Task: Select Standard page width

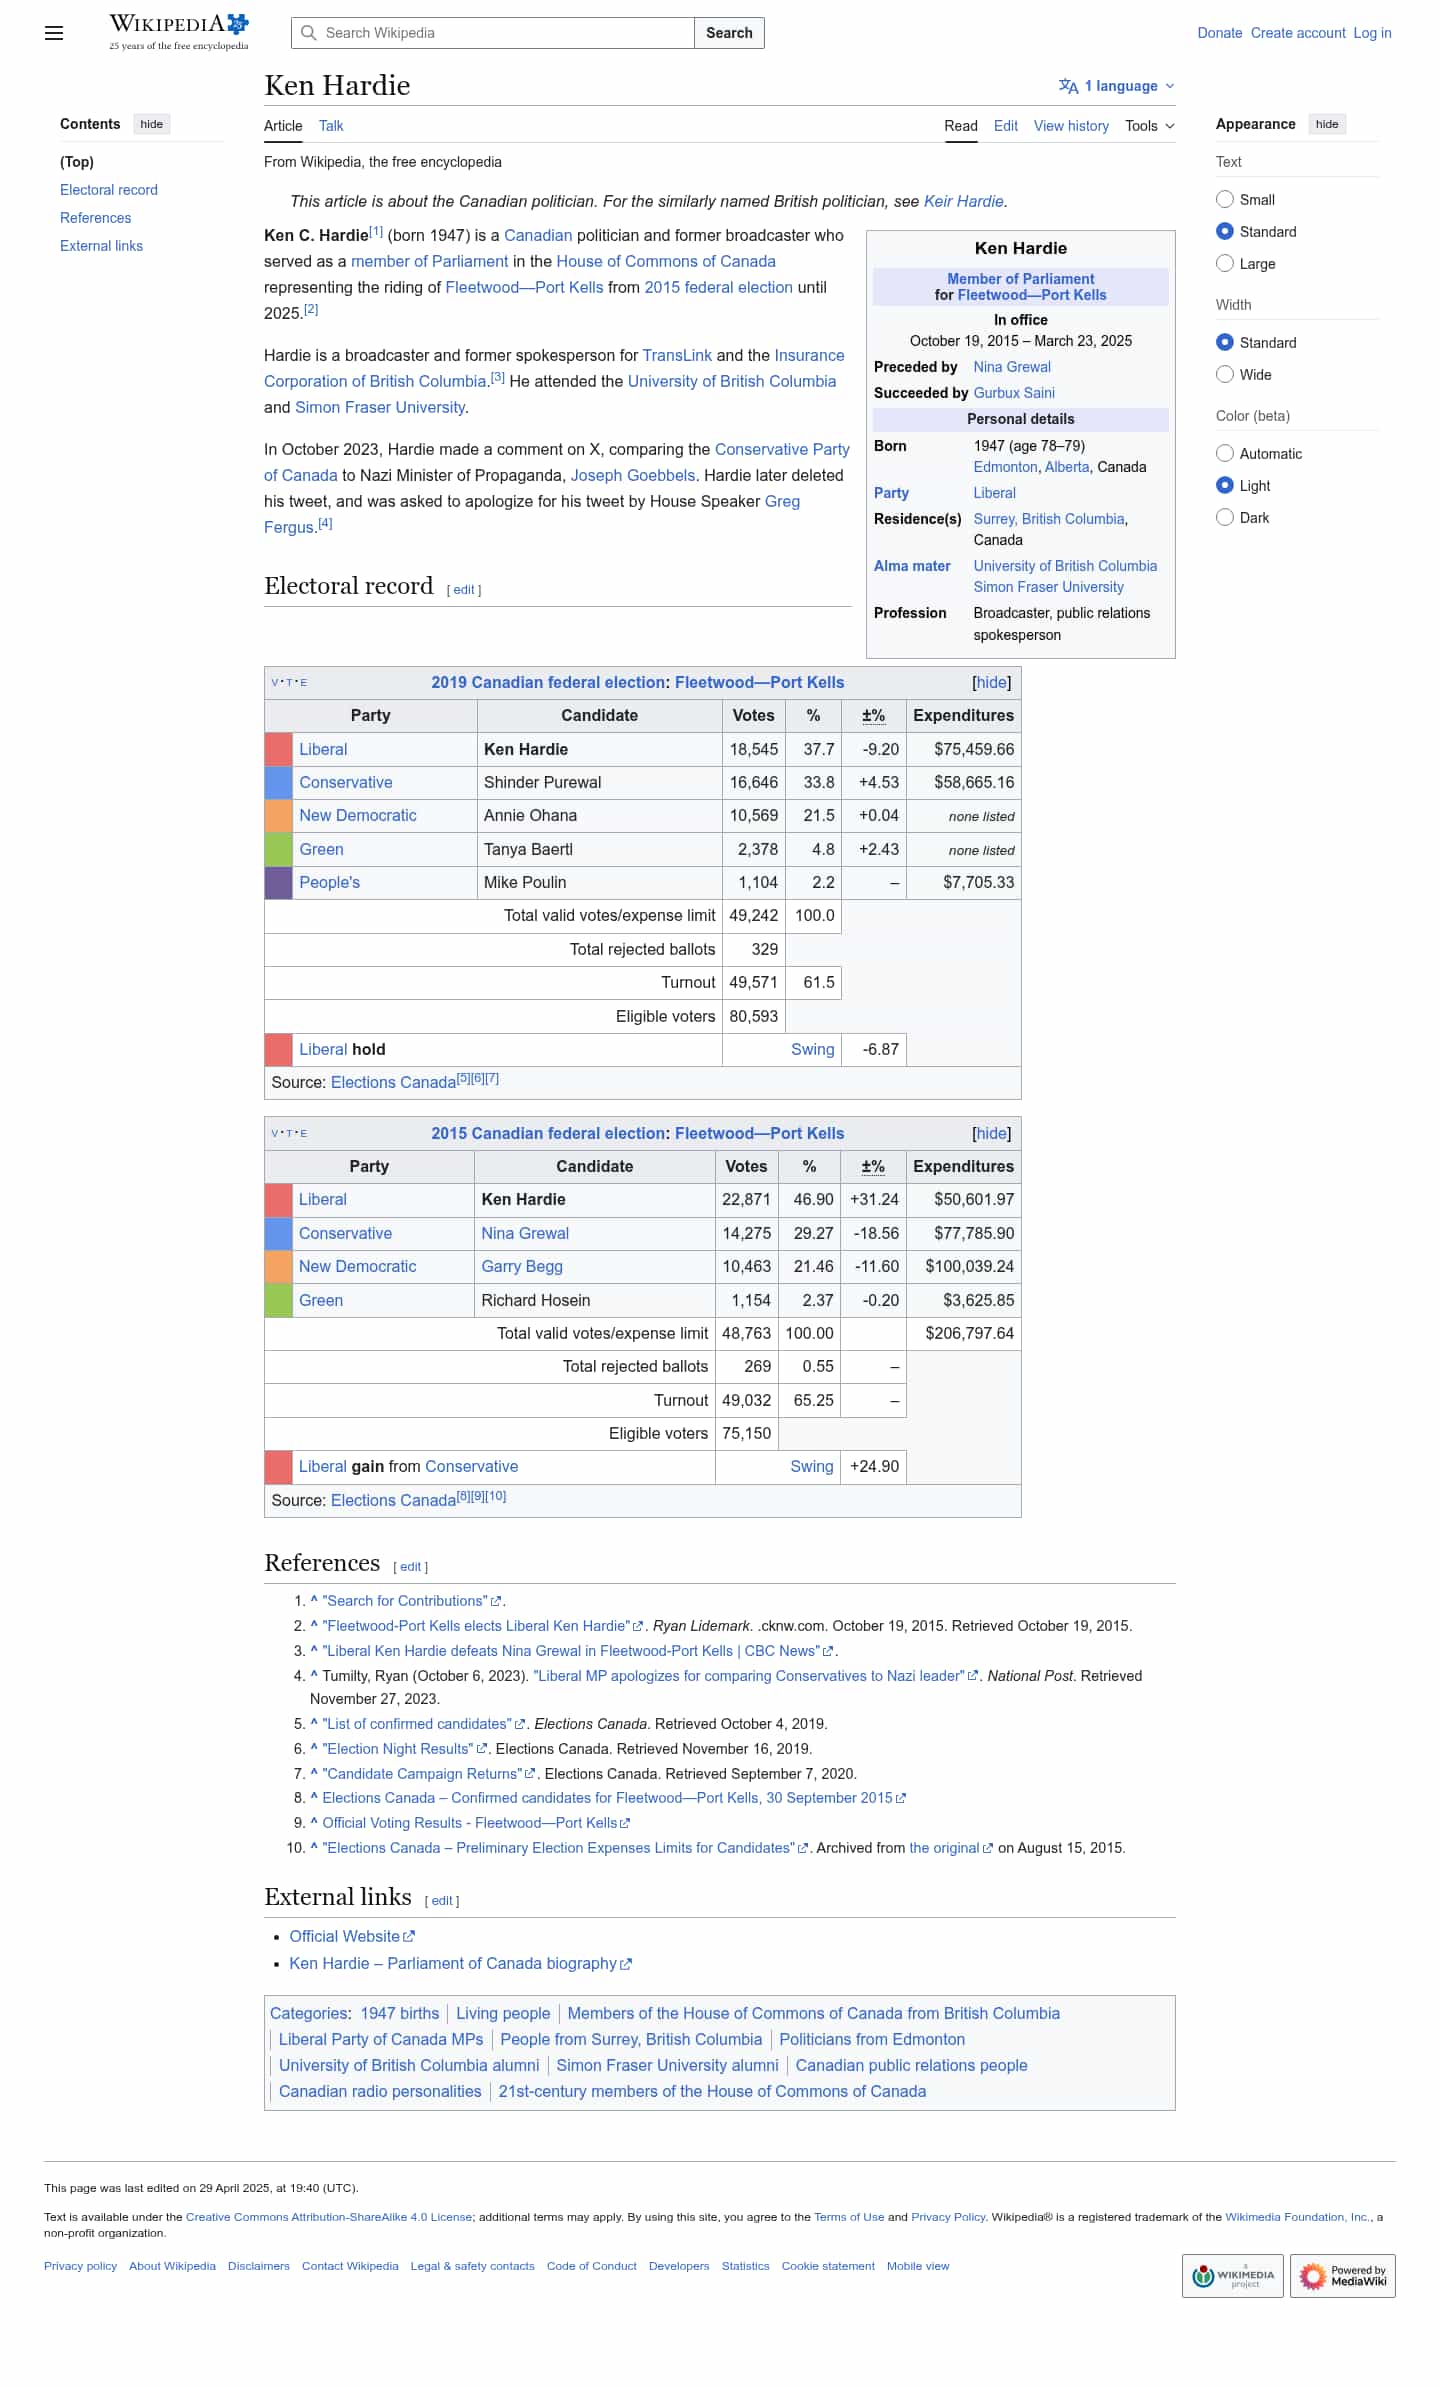Action: click(1225, 342)
